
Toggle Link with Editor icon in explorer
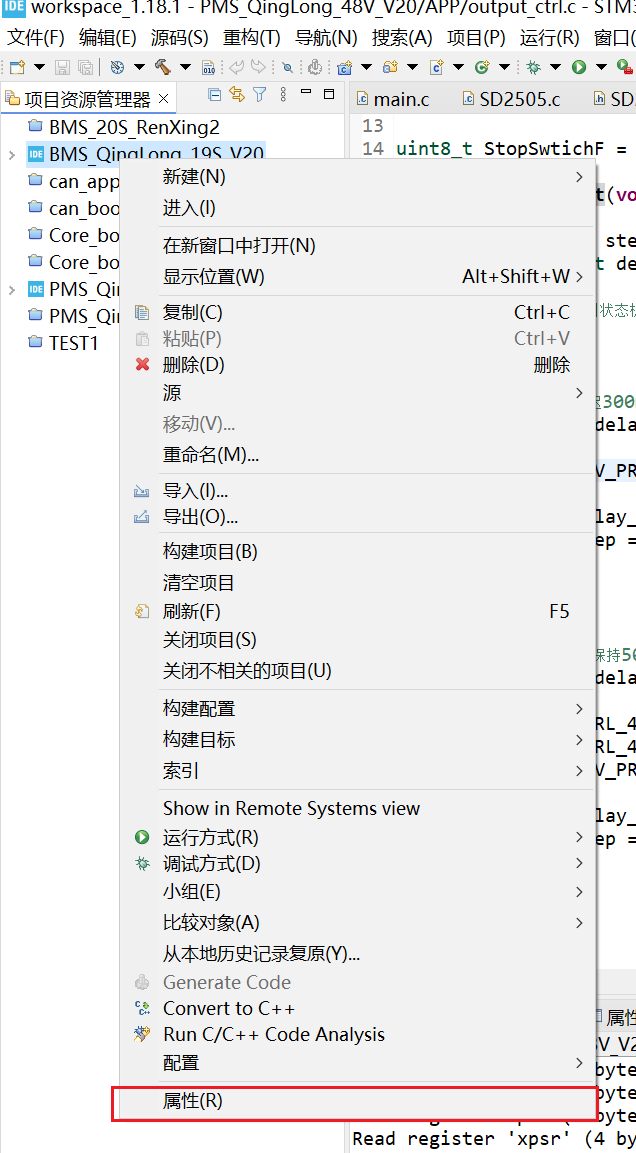(x=237, y=94)
